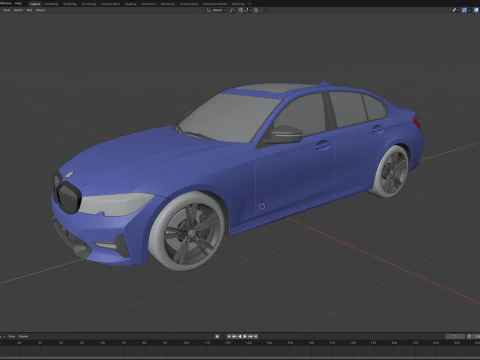Viewport: 480px width, 360px height.
Task: Toggle proportional editing
Action: pos(256,10)
